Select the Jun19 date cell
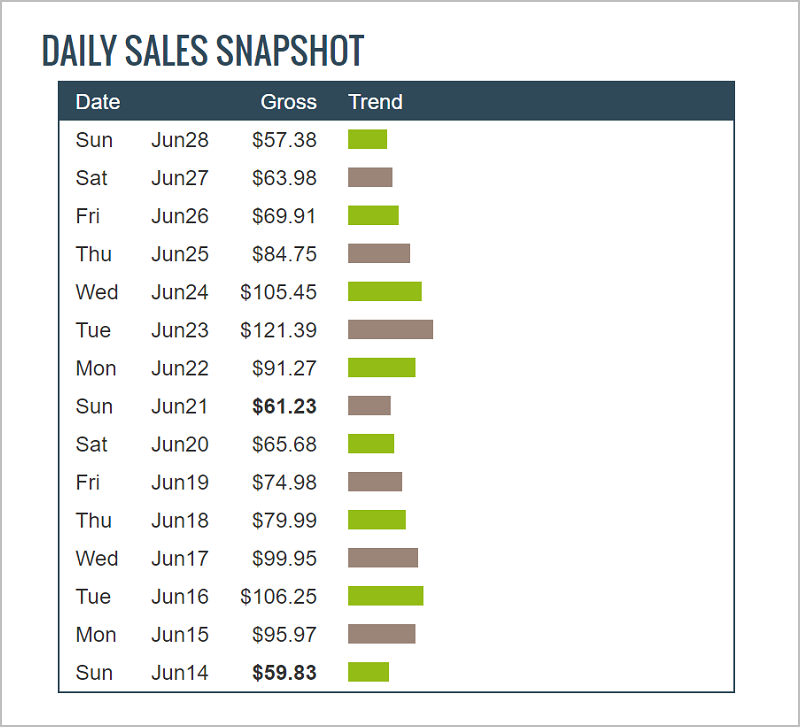800x727 pixels. click(x=180, y=482)
